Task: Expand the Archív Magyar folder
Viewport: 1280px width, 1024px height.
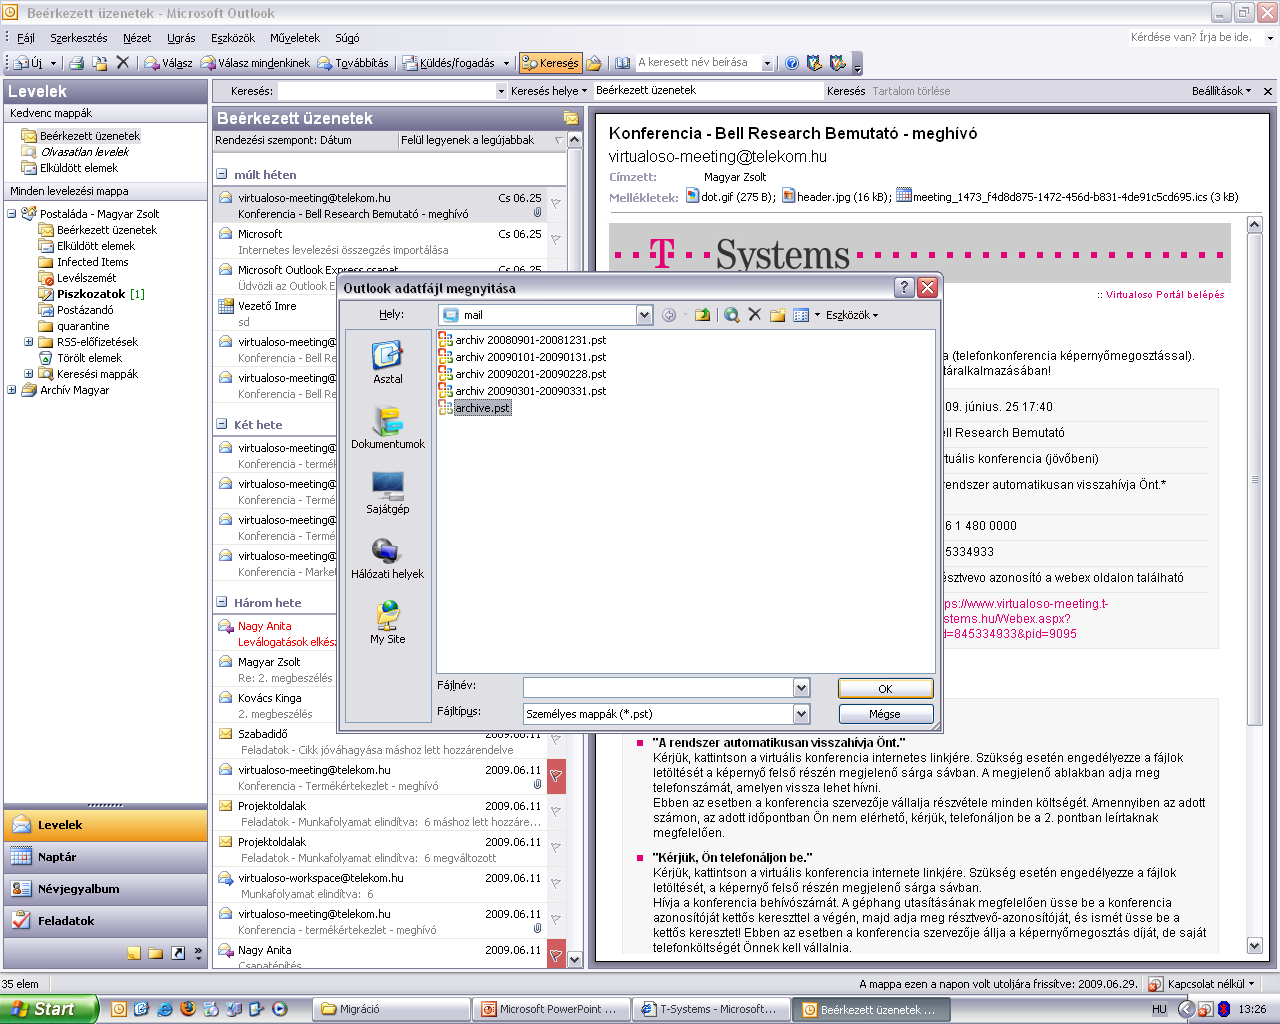Action: pyautogui.click(x=12, y=390)
